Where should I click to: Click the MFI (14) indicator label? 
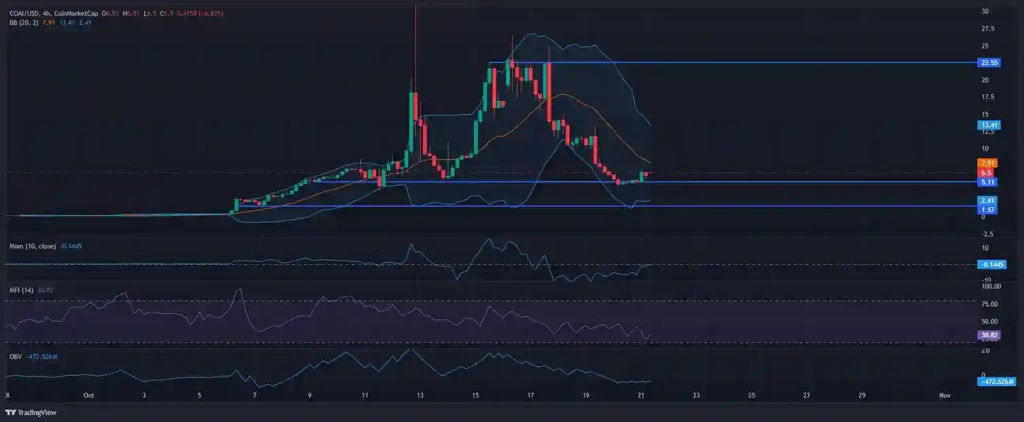[18, 289]
